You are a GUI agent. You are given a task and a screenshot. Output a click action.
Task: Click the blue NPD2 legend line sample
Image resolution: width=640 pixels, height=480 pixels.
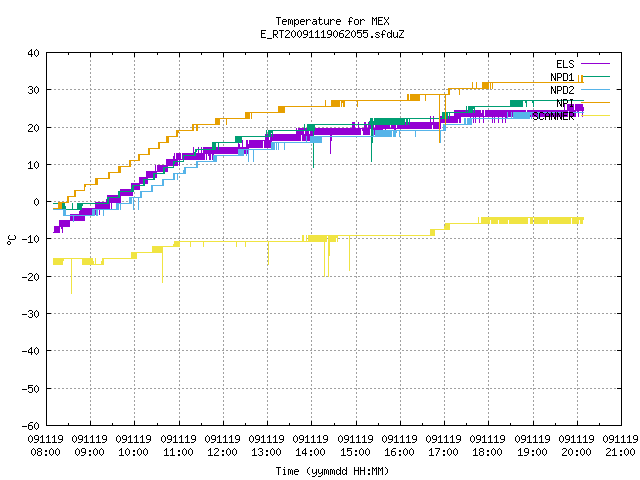596,90
